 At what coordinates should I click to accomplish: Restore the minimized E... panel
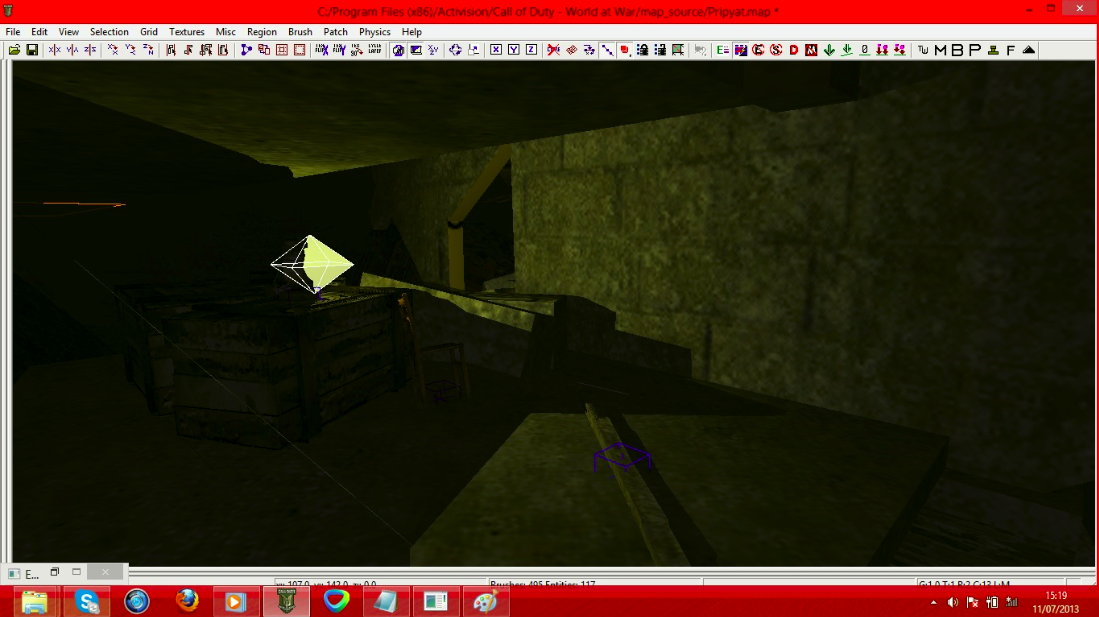(x=54, y=572)
